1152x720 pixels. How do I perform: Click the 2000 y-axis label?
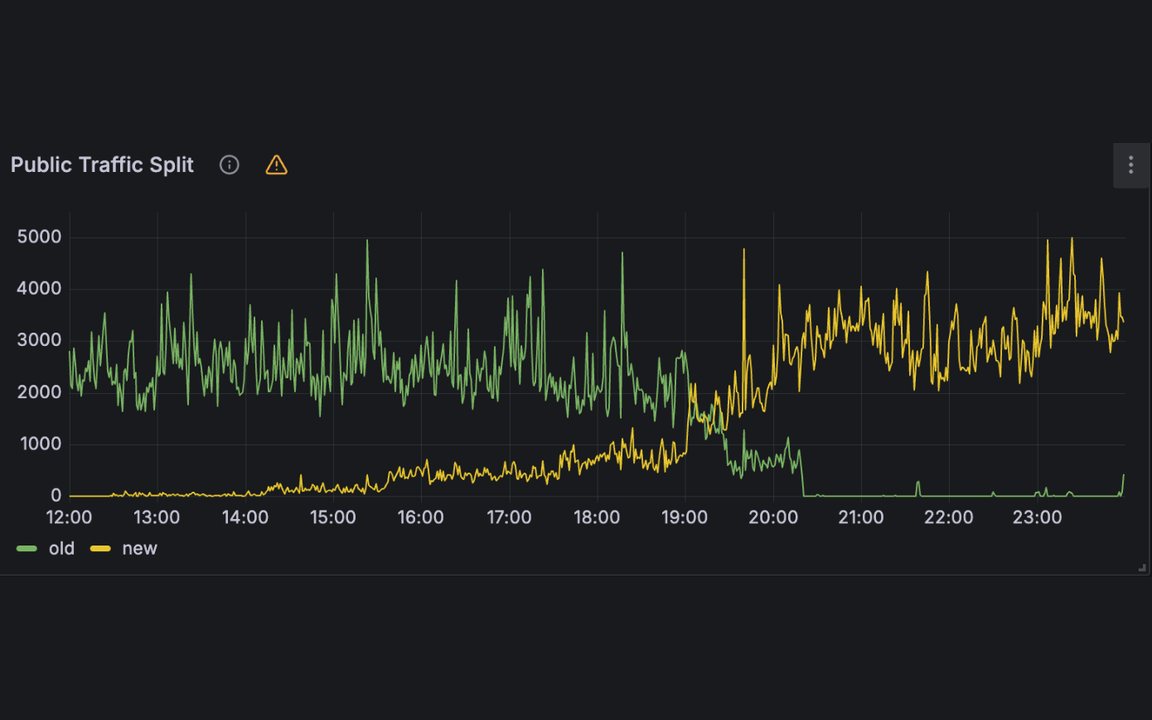(39, 392)
